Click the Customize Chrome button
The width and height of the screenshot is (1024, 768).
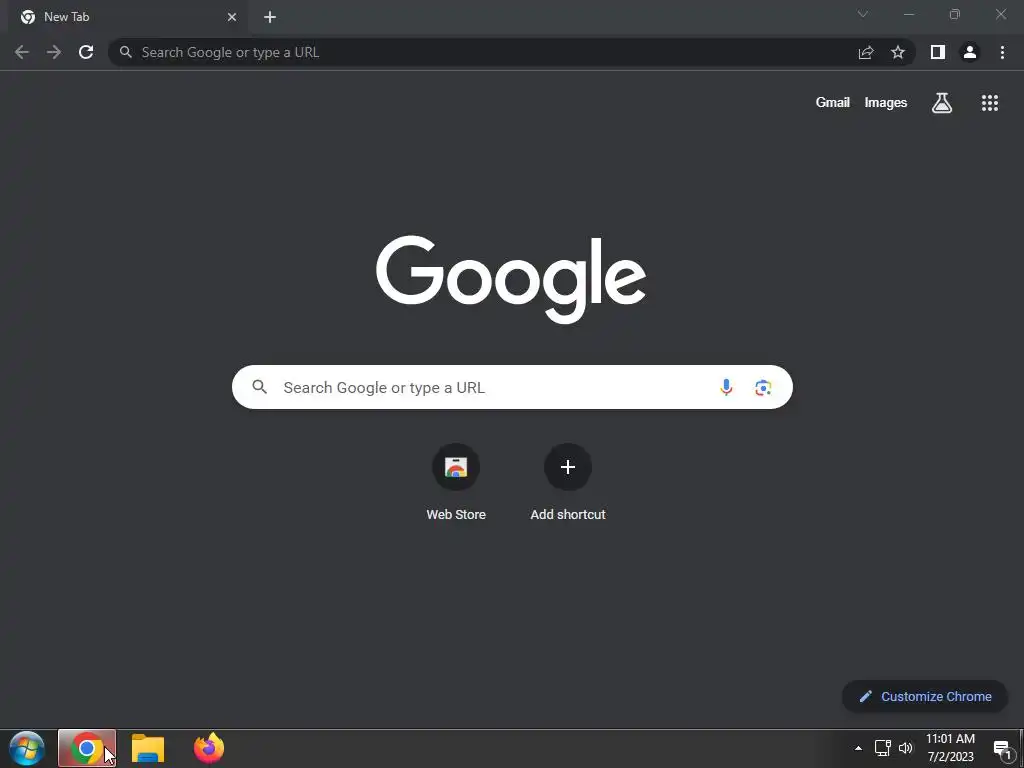[x=925, y=696]
